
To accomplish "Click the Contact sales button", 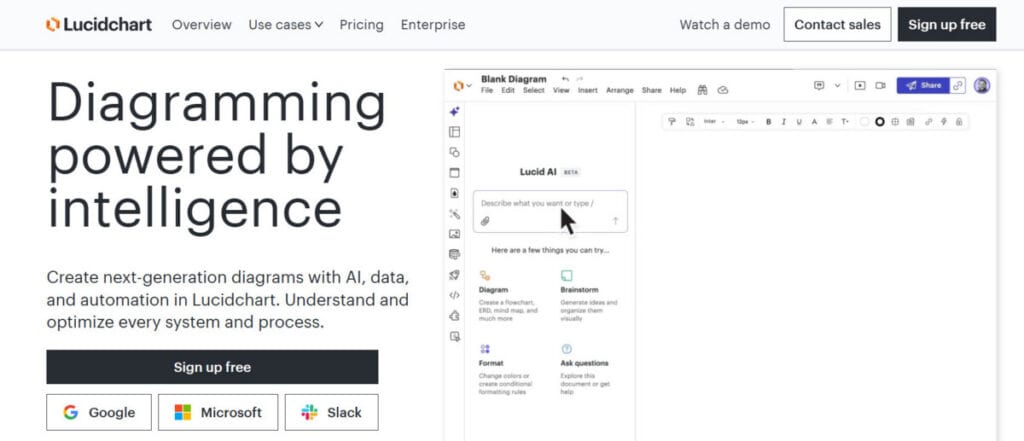I will pos(837,25).
